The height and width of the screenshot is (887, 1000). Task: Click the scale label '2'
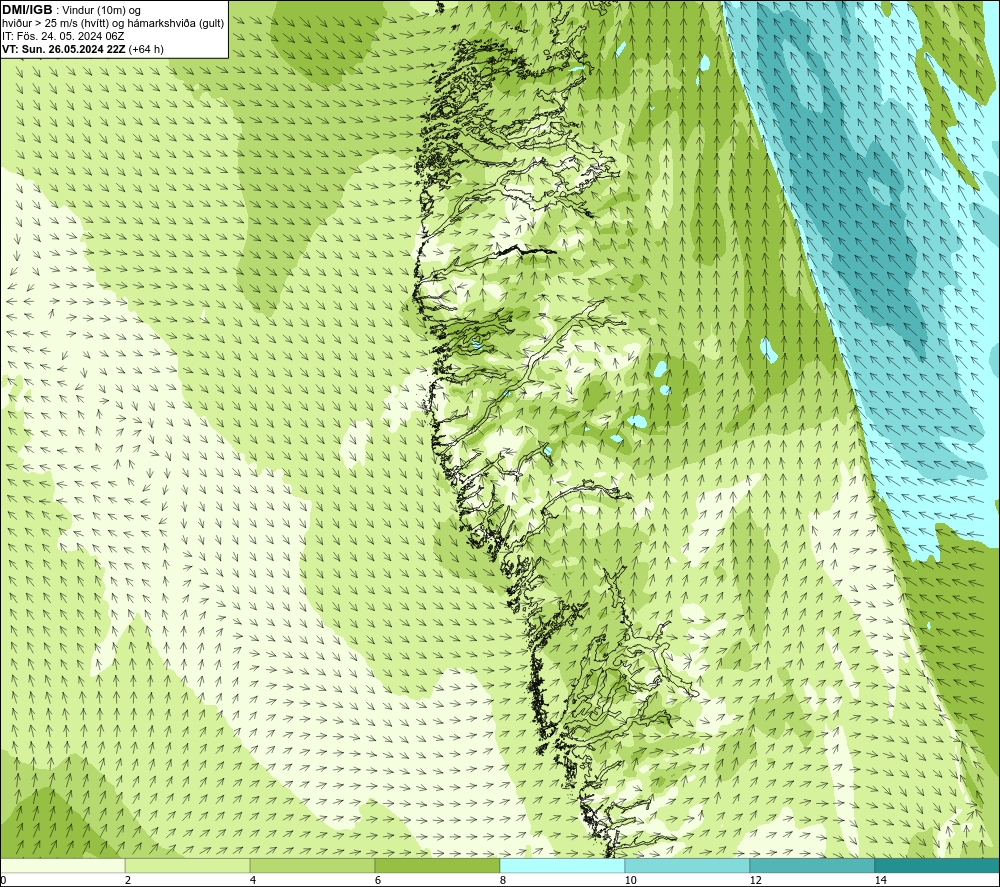pyautogui.click(x=128, y=880)
